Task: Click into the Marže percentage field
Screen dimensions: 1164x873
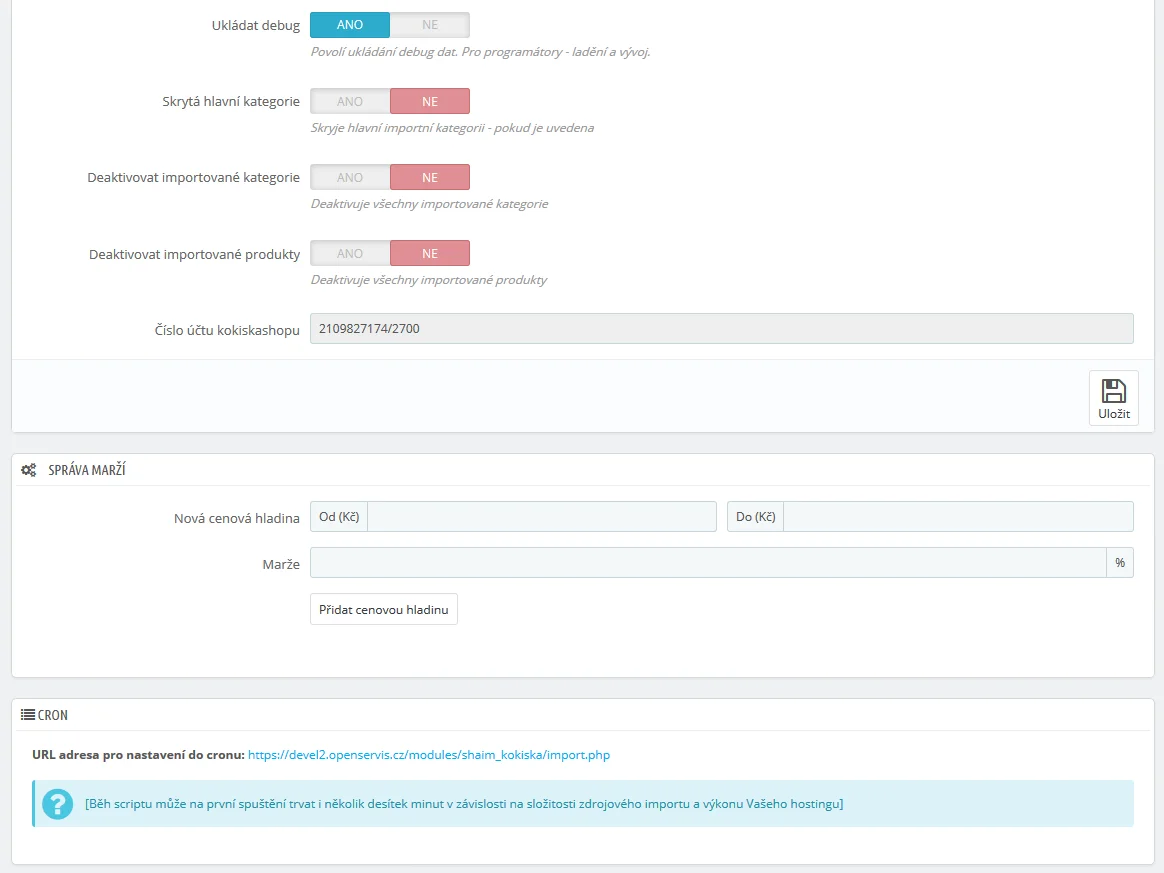Action: (707, 563)
